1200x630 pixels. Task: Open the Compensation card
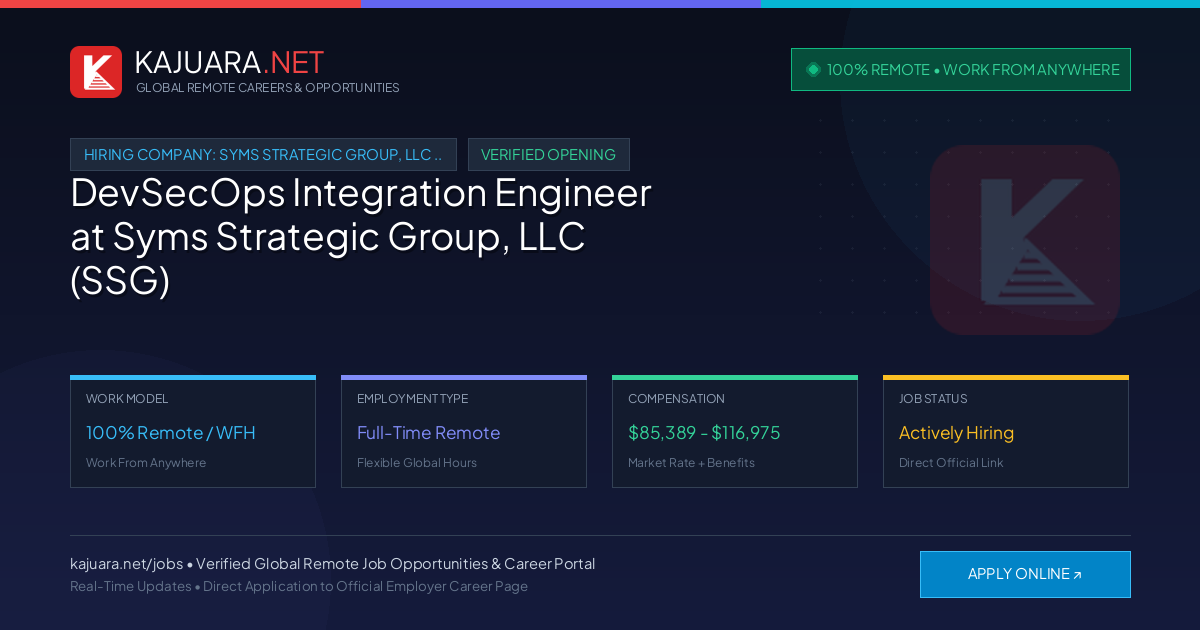click(735, 432)
